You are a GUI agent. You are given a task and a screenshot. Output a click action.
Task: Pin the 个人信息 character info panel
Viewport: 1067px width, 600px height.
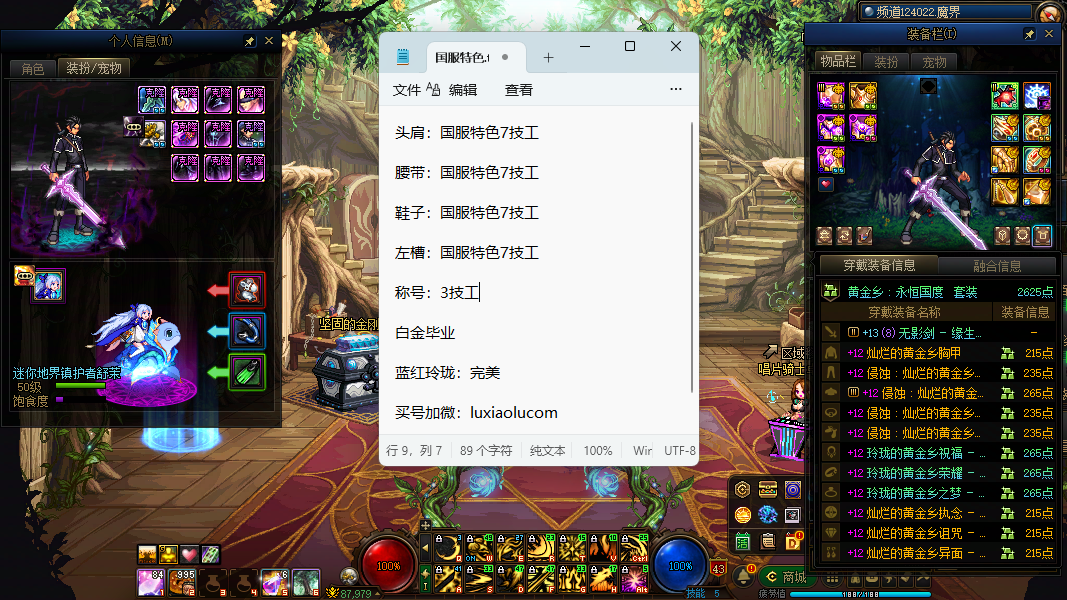(x=249, y=42)
